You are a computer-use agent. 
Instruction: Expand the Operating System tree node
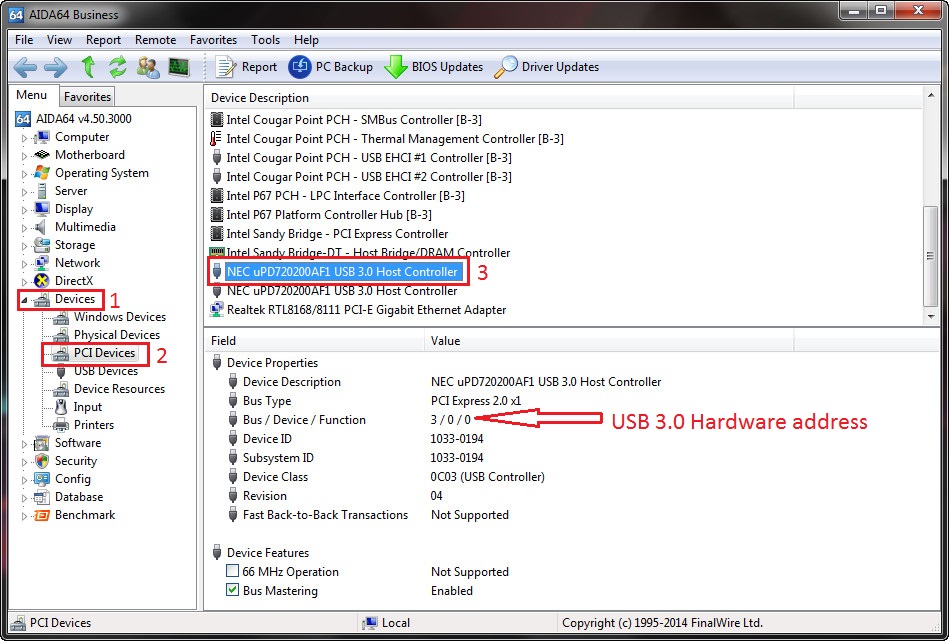point(24,174)
